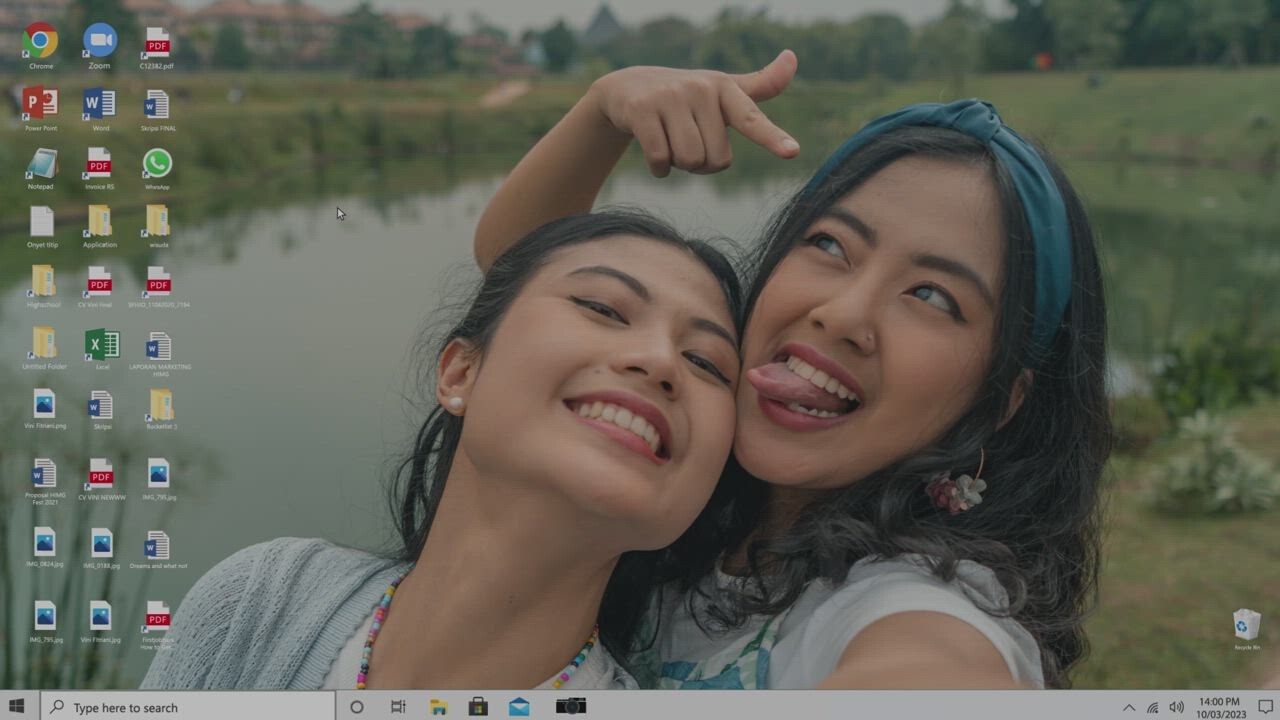Open the notification Action Center

1265,707
